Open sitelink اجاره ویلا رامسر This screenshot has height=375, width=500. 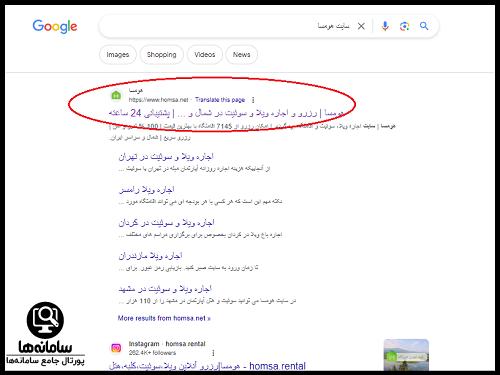[147, 190]
